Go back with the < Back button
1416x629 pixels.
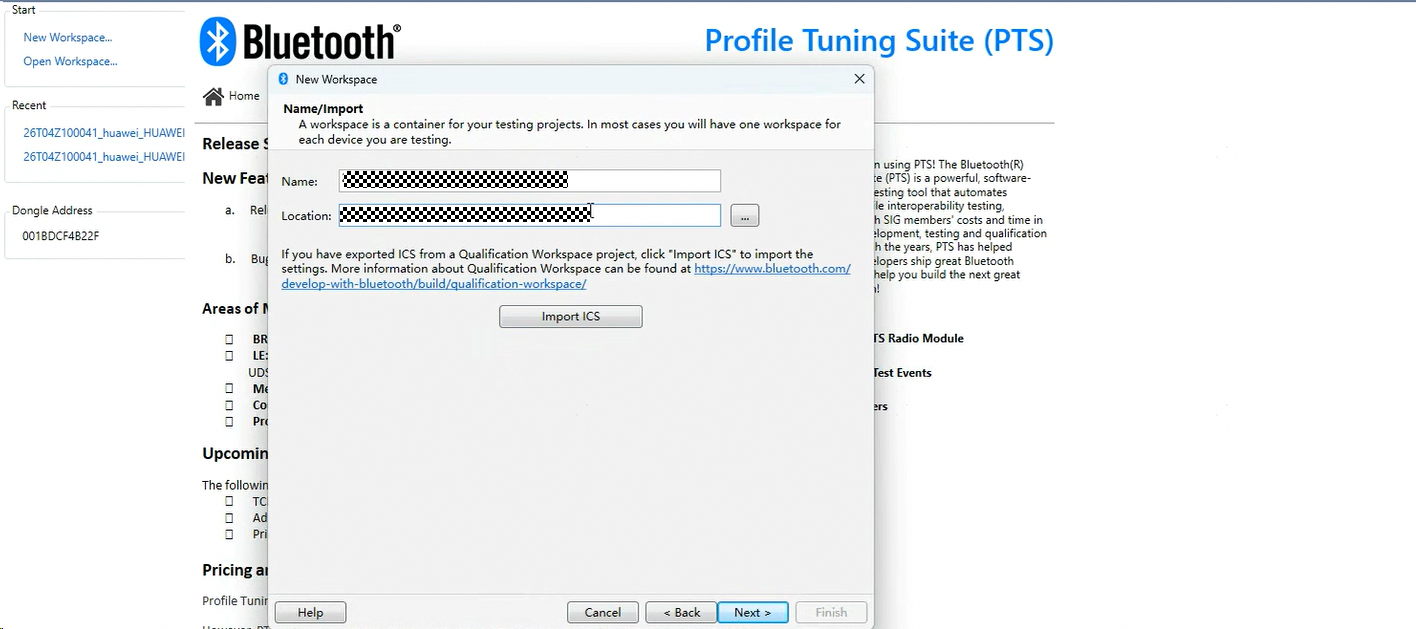pos(680,612)
